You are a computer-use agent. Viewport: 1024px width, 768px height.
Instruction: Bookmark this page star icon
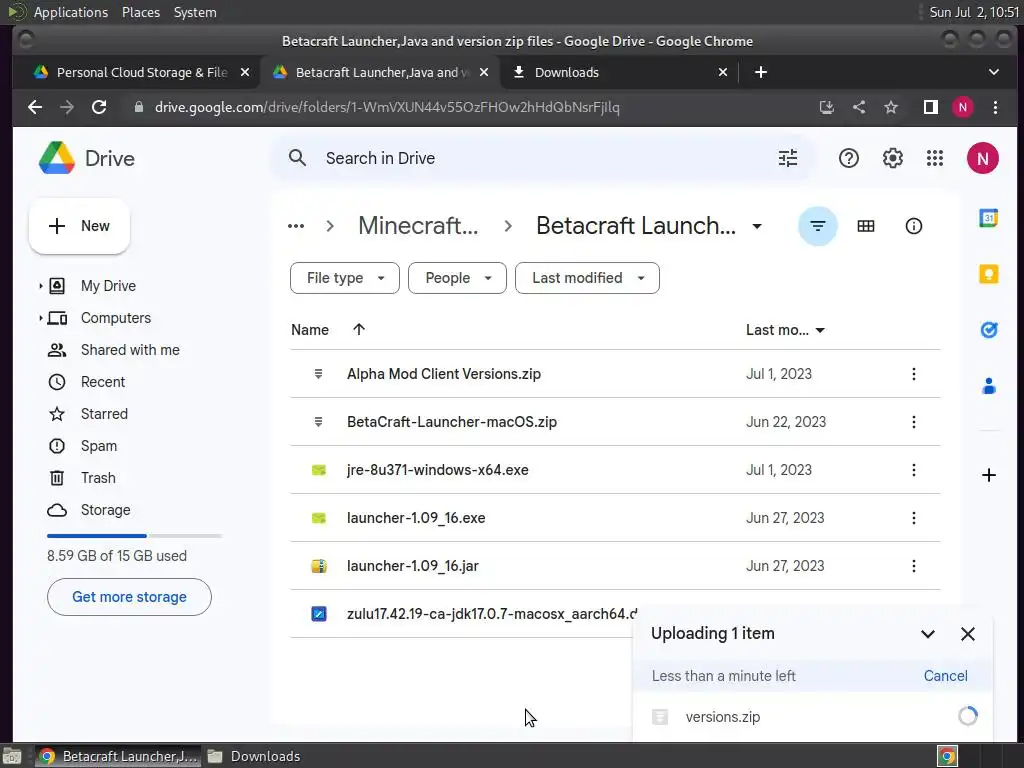coord(891,107)
